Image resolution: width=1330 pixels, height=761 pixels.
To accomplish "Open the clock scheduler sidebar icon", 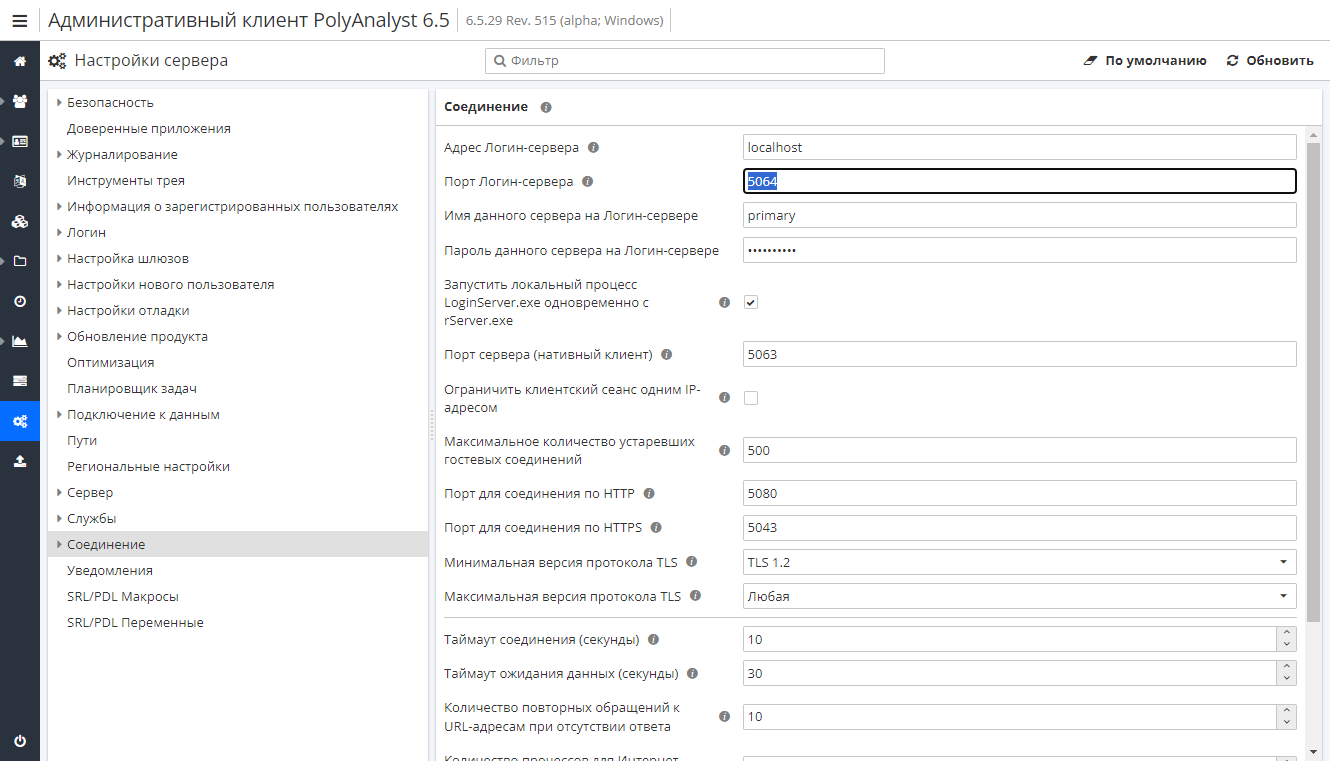I will pyautogui.click(x=20, y=301).
